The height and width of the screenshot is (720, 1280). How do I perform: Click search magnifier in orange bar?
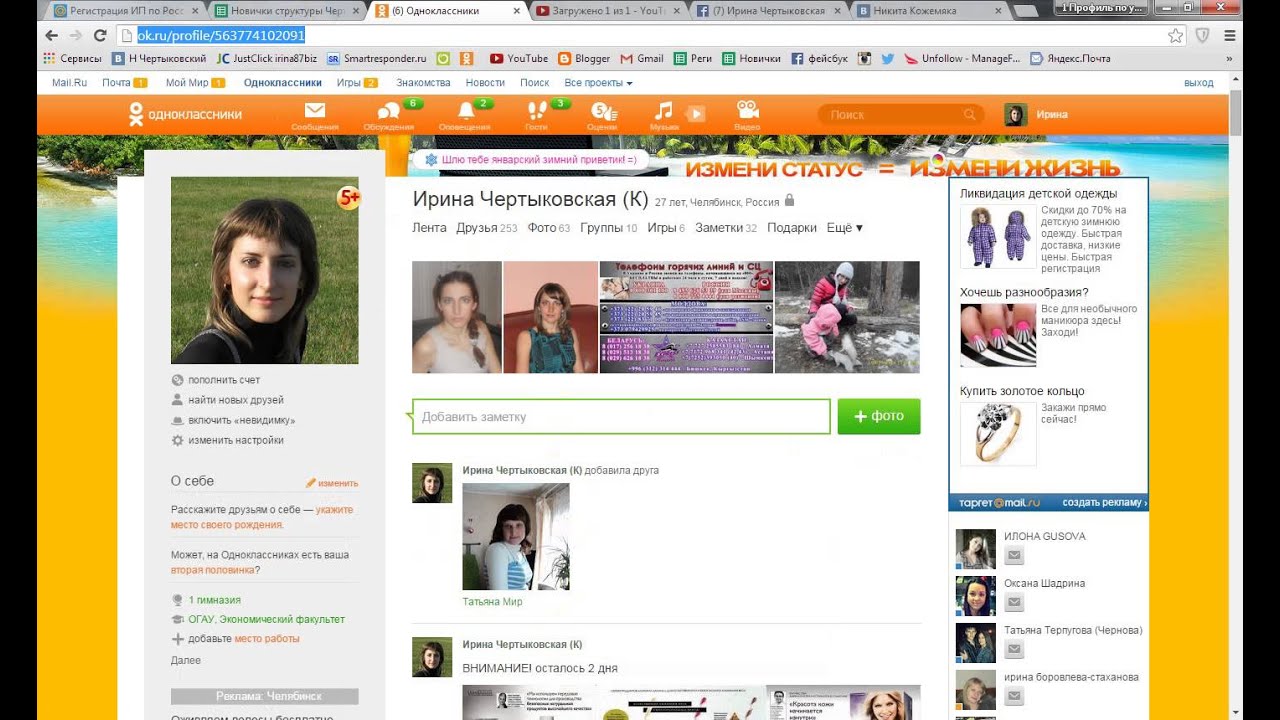pos(969,115)
